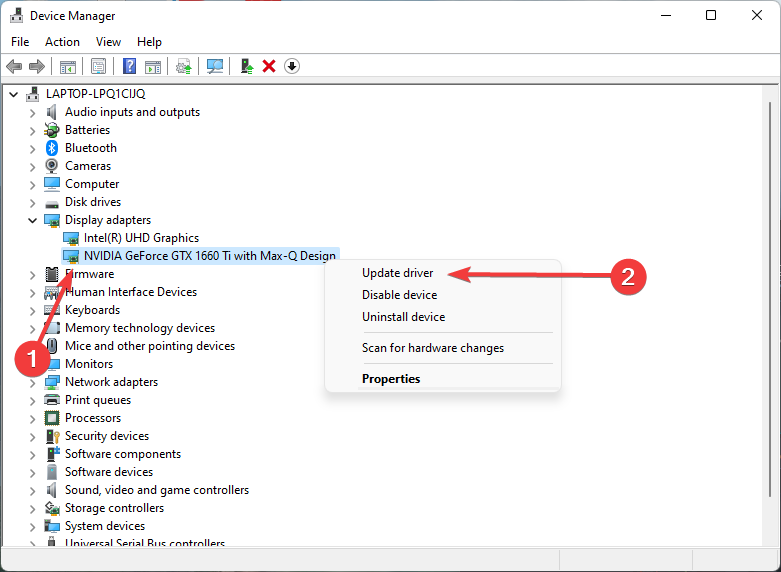The height and width of the screenshot is (572, 781).
Task: Click the Properties sheet toolbar icon
Action: point(98,66)
